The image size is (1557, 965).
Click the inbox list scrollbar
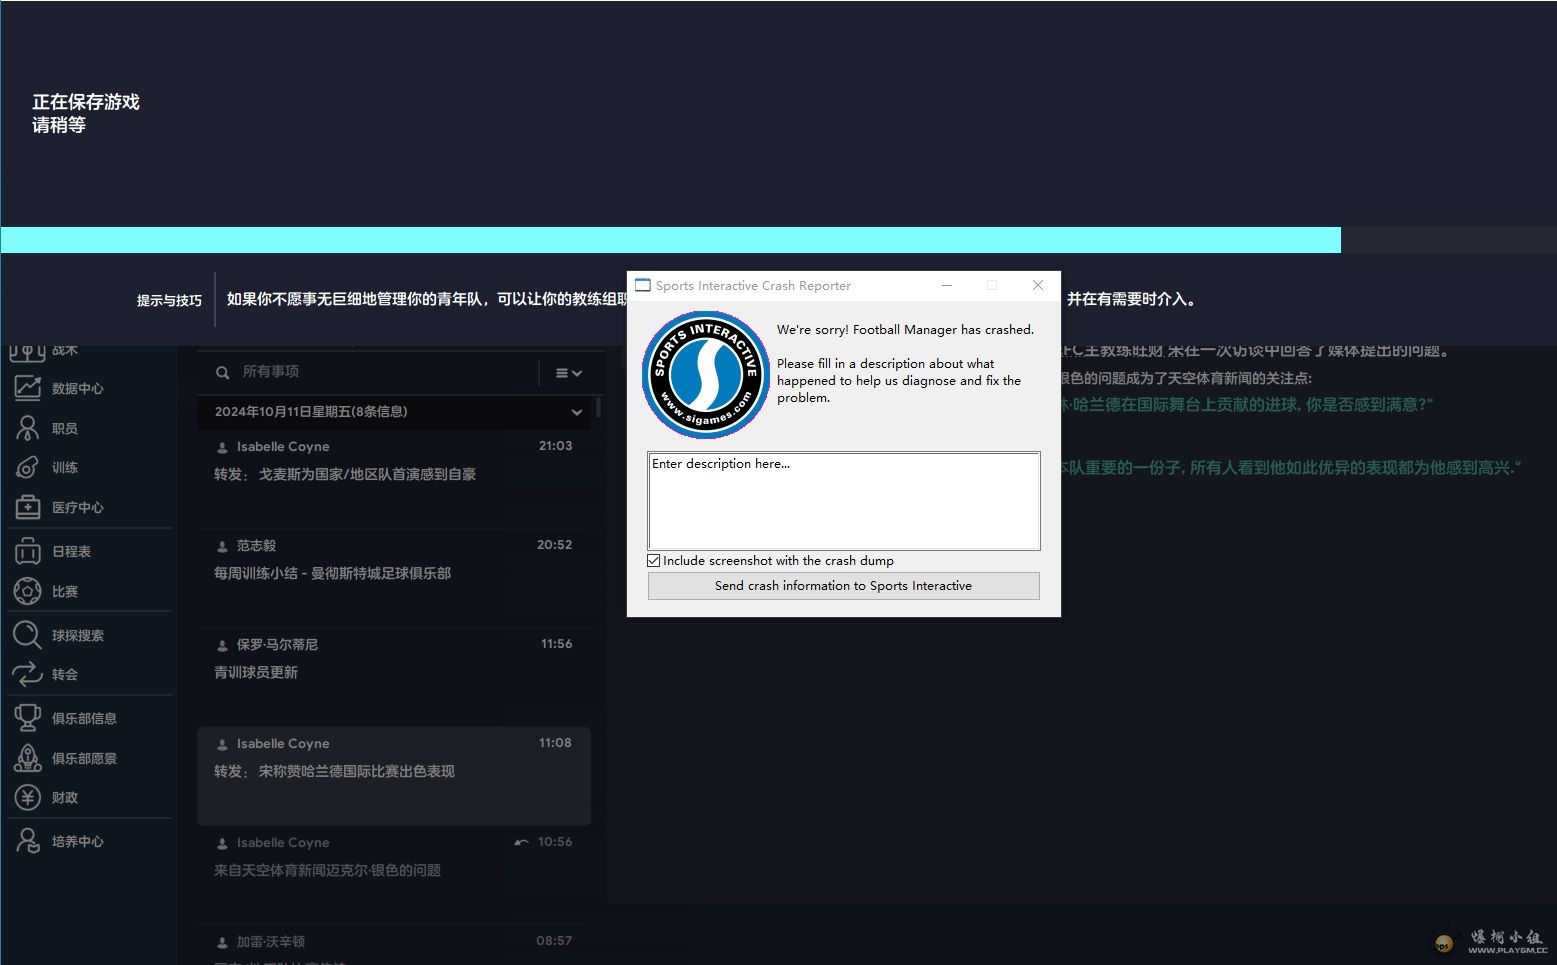click(x=598, y=407)
